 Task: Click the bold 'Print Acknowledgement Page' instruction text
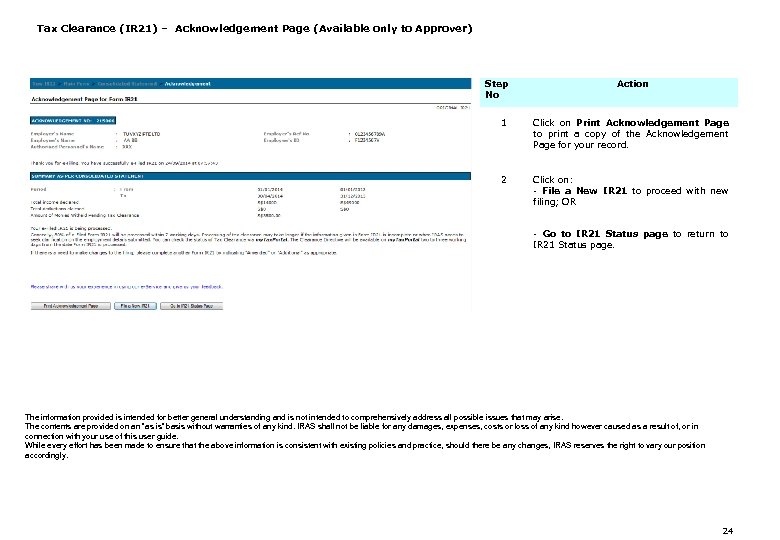653,123
